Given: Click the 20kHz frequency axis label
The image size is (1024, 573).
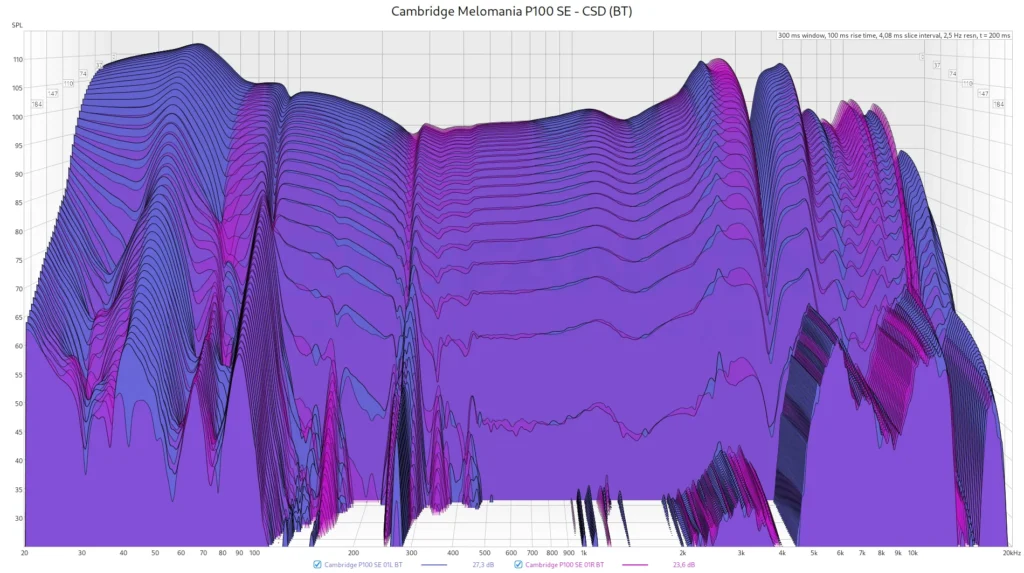Looking at the screenshot, I should (1012, 553).
